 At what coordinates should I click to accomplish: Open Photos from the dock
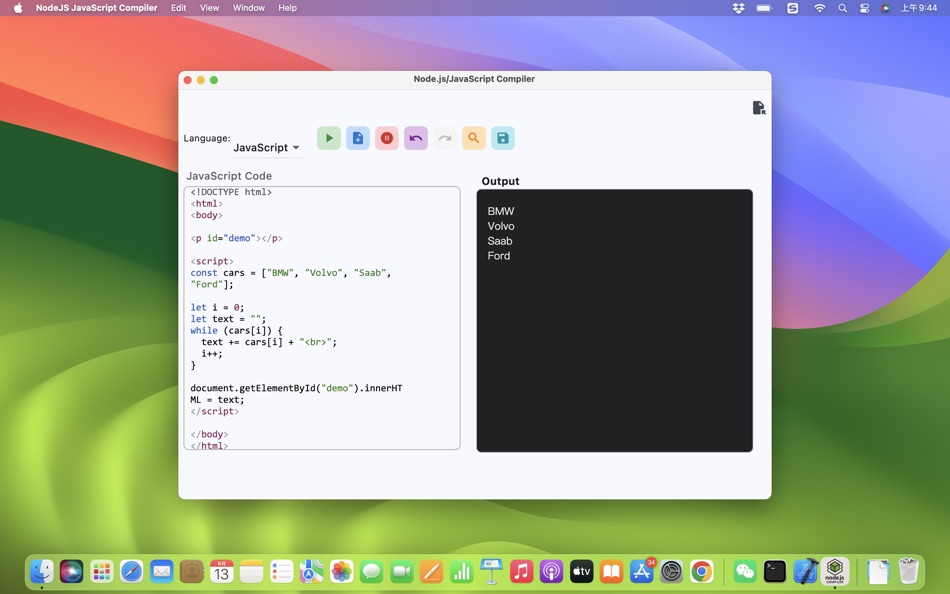342,571
